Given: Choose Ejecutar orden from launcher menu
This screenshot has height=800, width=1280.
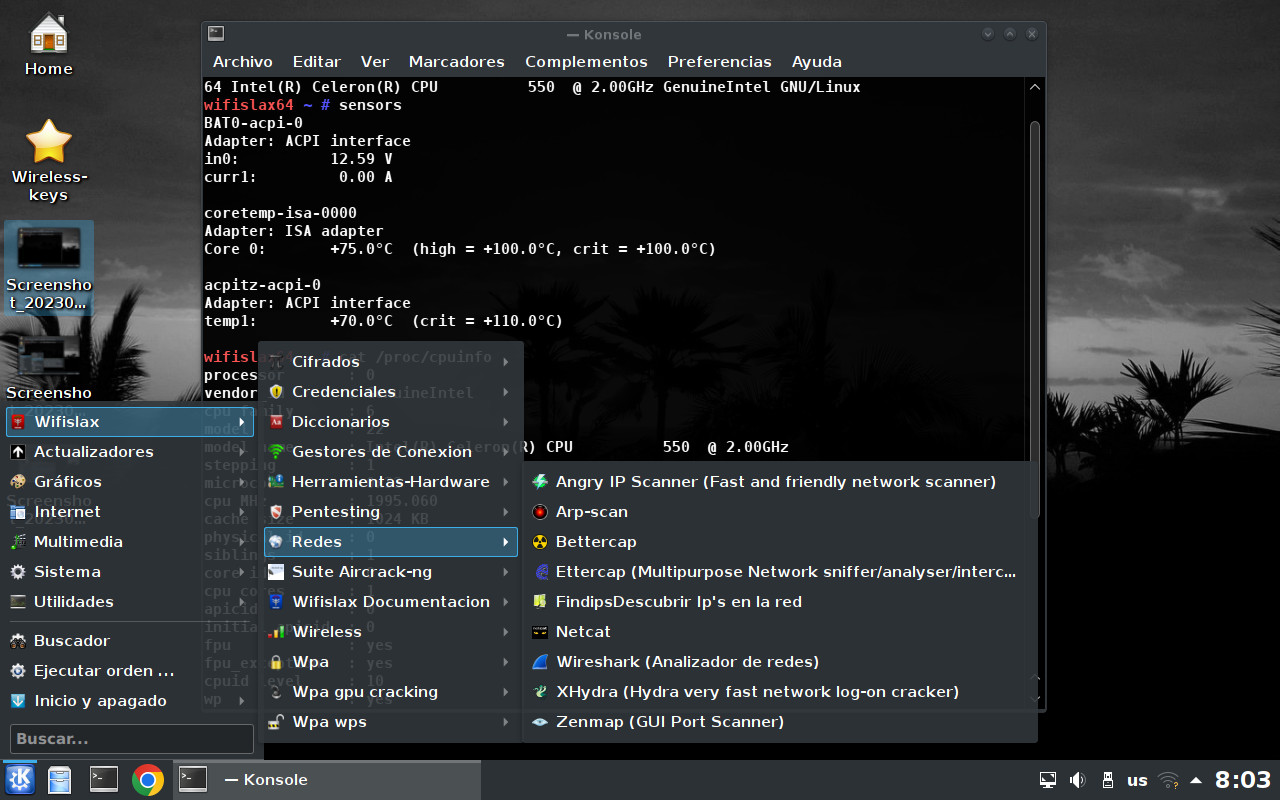Looking at the screenshot, I should 130,671.
